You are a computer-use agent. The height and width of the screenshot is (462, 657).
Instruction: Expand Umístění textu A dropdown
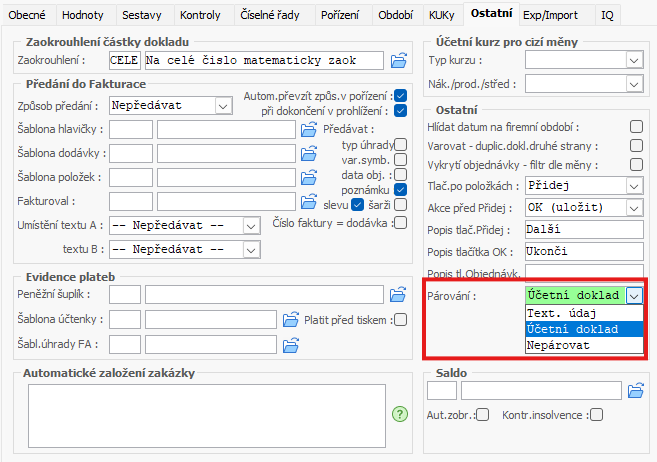click(x=251, y=226)
